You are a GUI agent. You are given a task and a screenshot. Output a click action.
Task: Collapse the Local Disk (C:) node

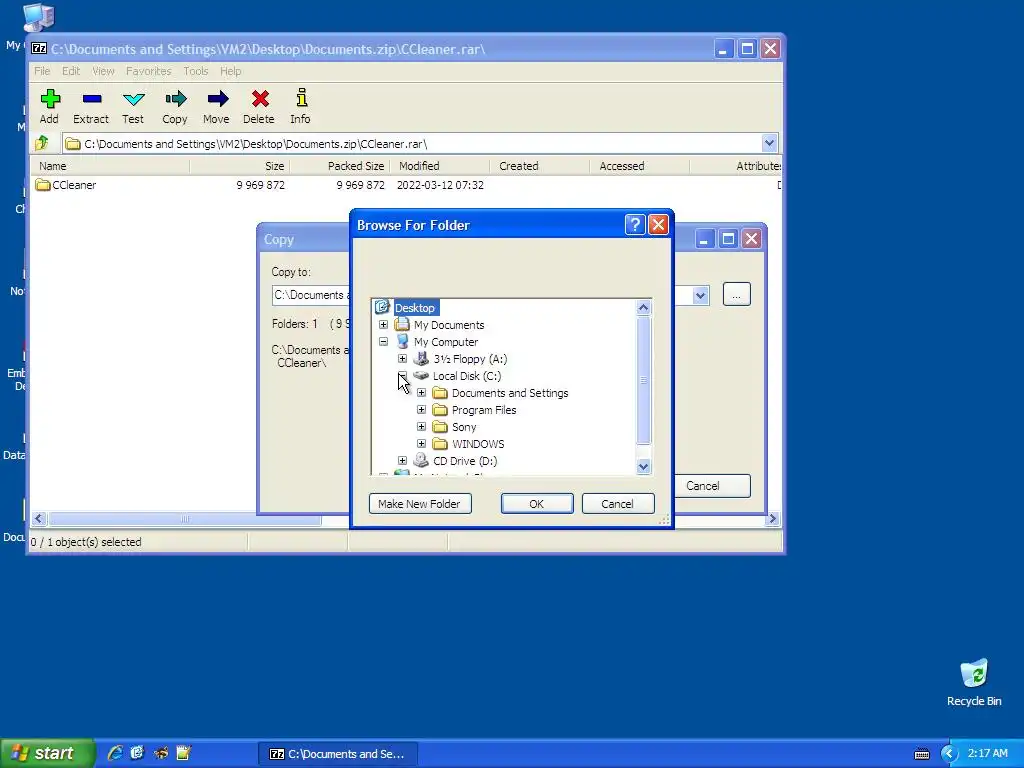coord(402,376)
